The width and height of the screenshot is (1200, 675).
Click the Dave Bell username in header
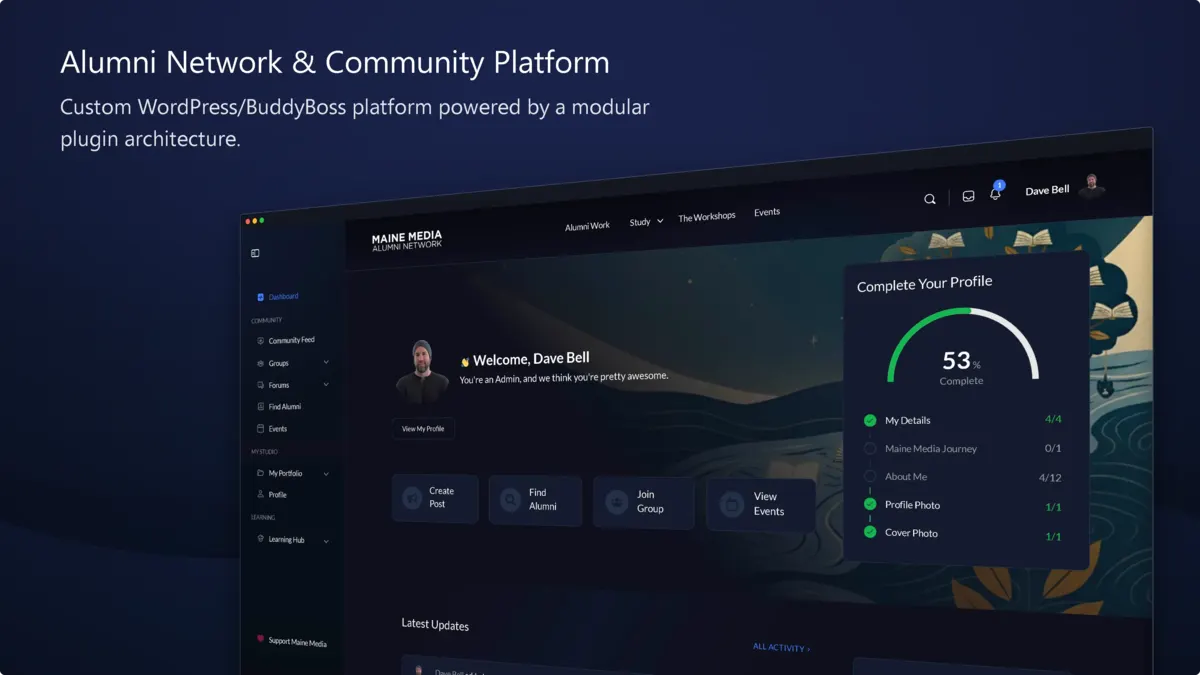[1047, 190]
